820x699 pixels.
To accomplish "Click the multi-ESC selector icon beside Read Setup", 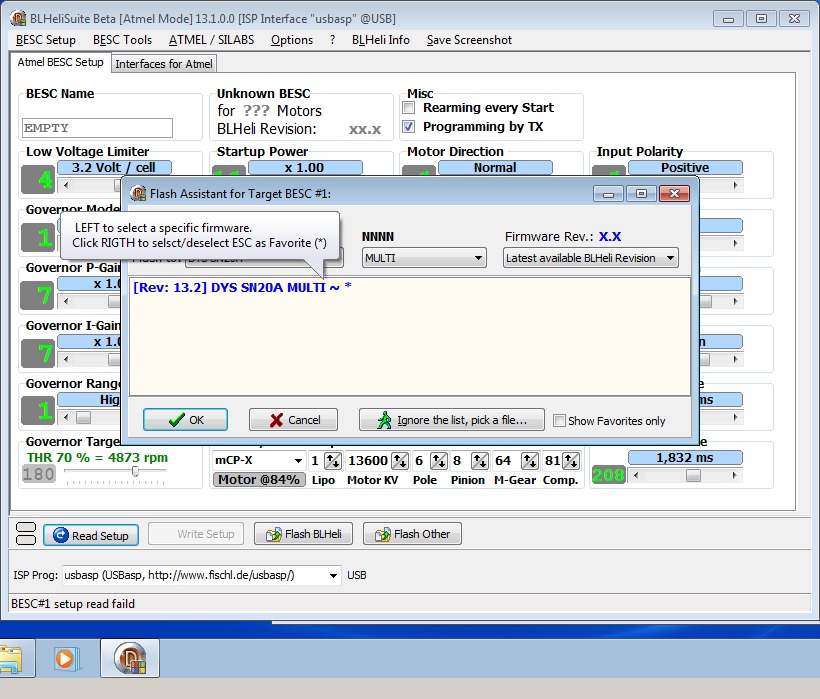I will coord(26,534).
